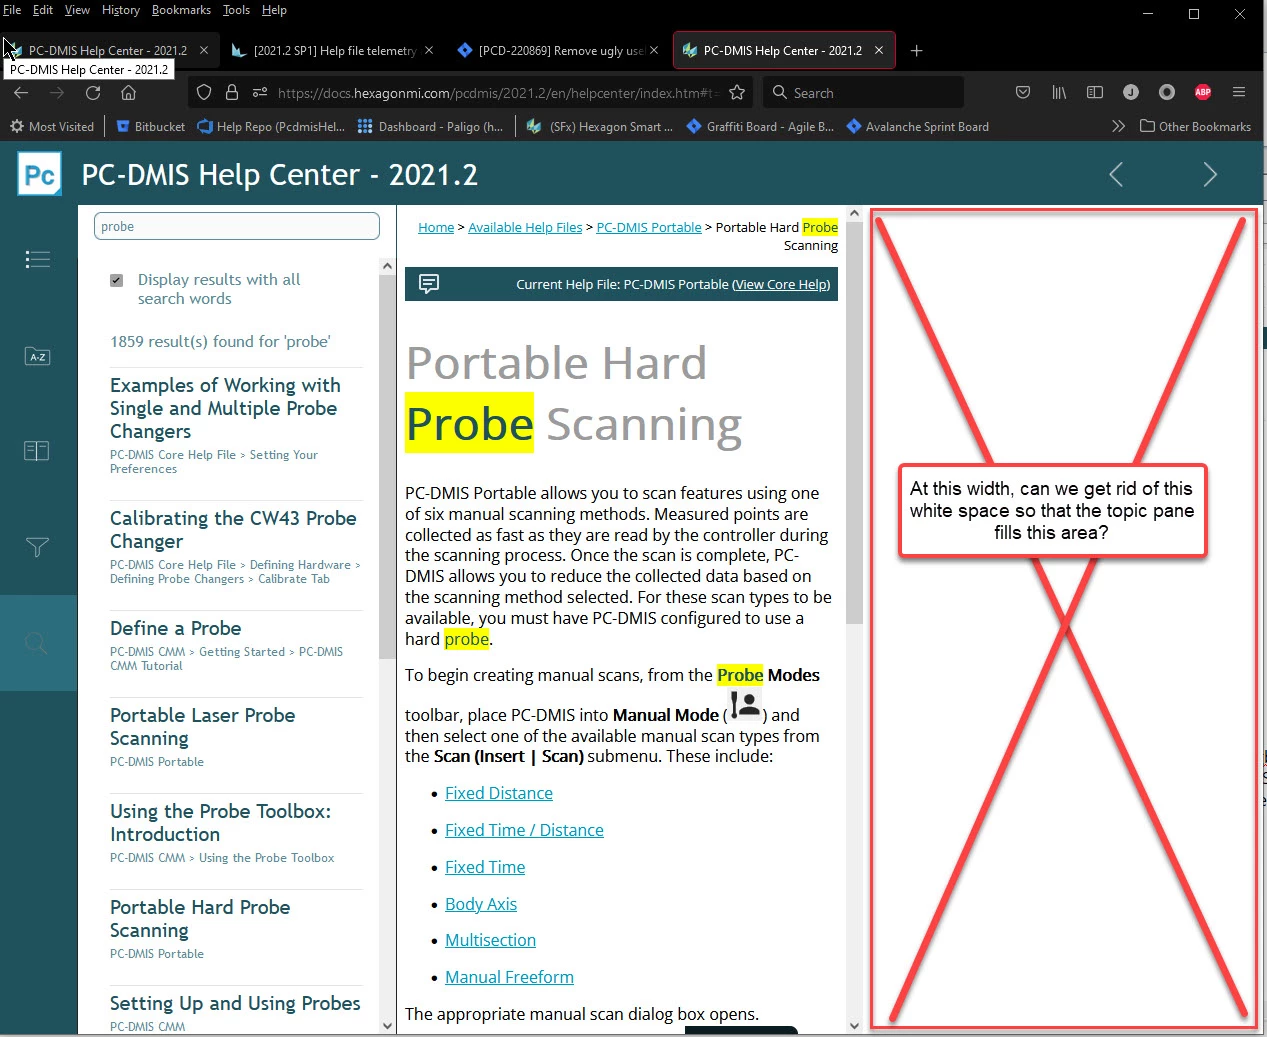Click the browser Forward arrow

[x=57, y=93]
